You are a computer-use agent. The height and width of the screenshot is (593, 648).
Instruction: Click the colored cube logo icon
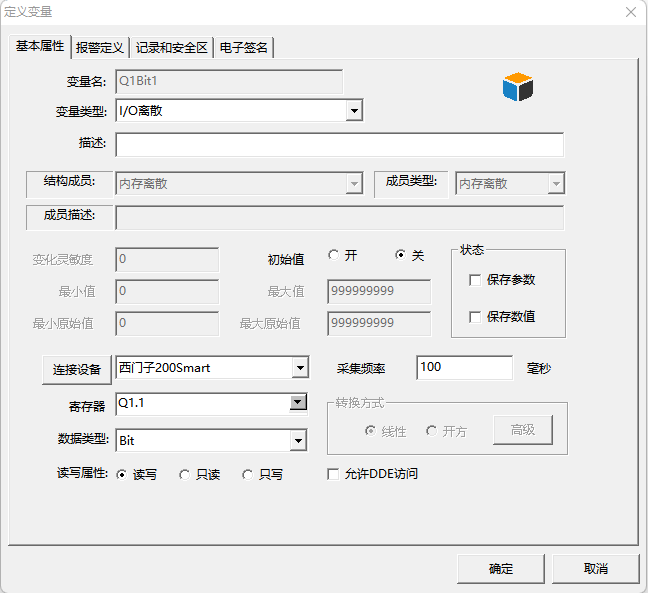pos(518,87)
